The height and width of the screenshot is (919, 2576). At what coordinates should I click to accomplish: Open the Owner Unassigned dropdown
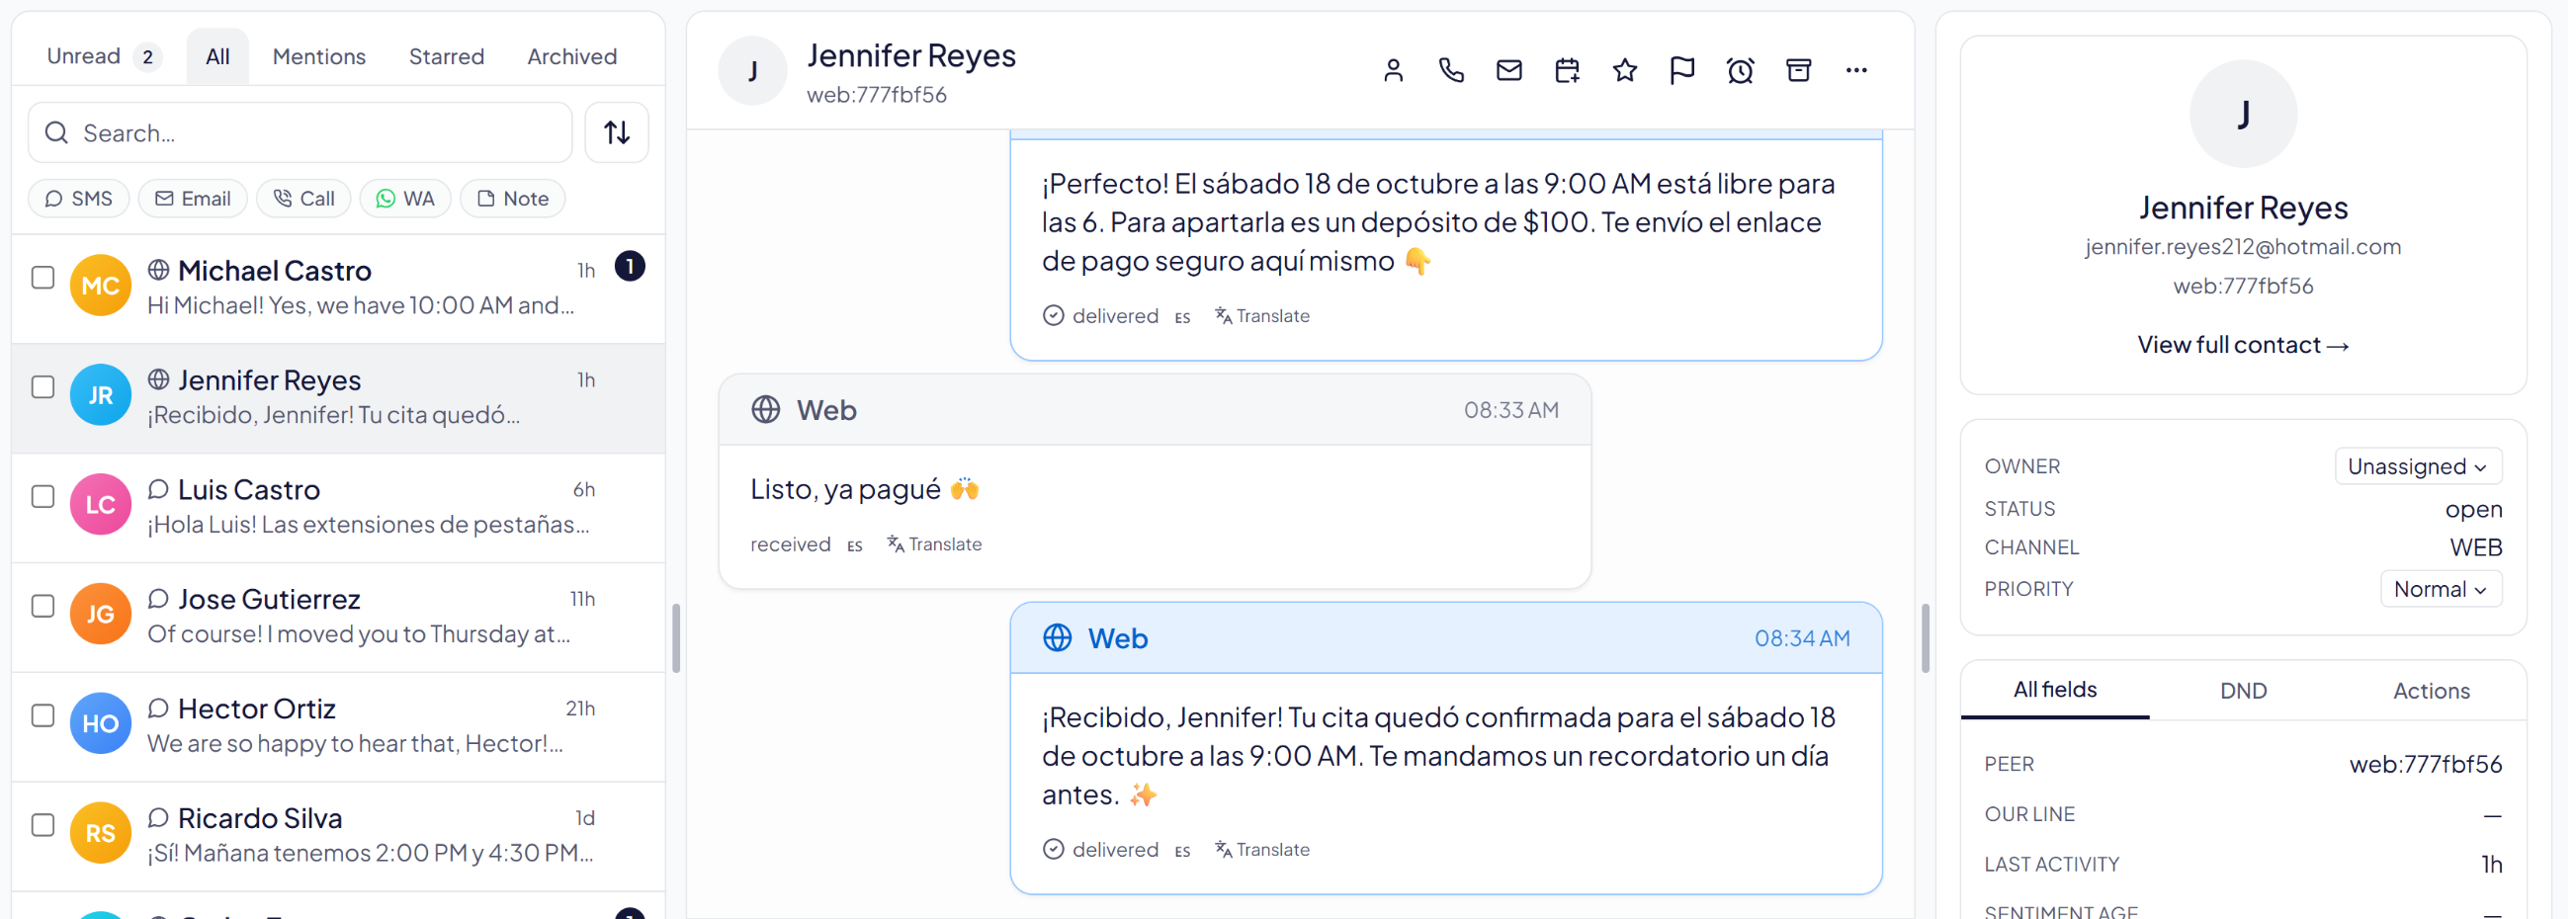(x=2417, y=467)
